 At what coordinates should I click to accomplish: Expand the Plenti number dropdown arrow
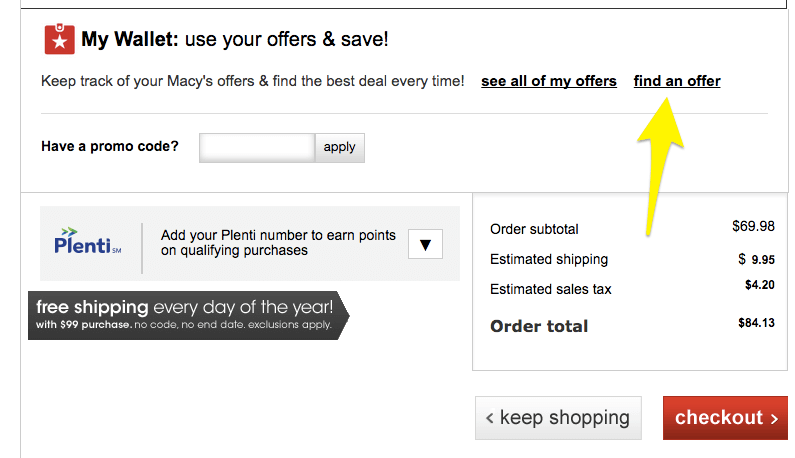coord(425,244)
